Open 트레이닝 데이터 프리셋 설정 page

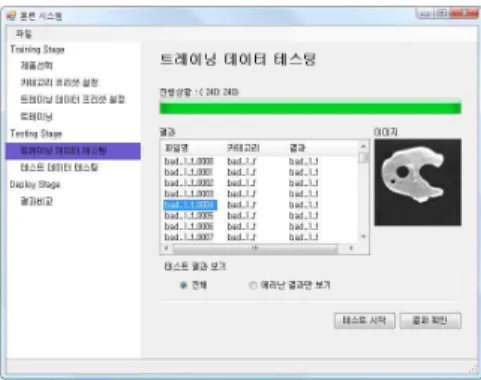pos(73,99)
